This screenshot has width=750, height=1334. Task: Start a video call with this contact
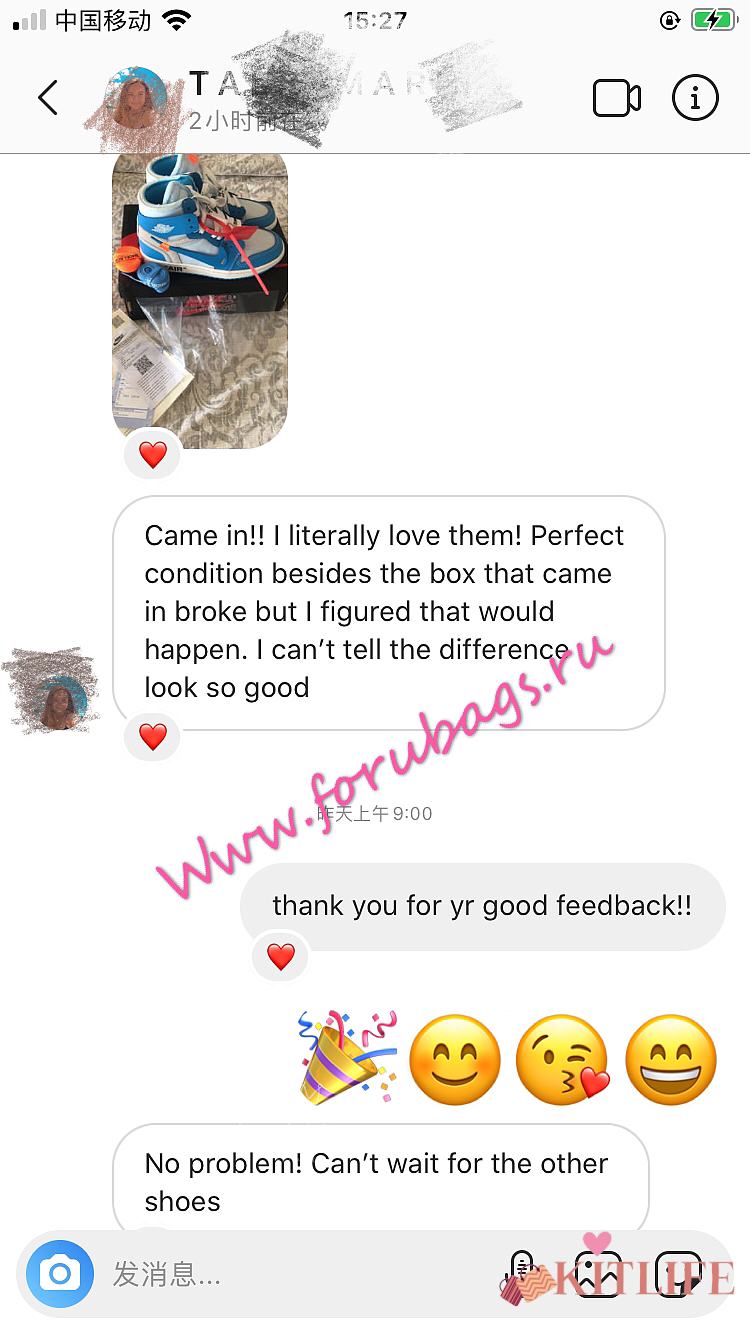point(616,98)
